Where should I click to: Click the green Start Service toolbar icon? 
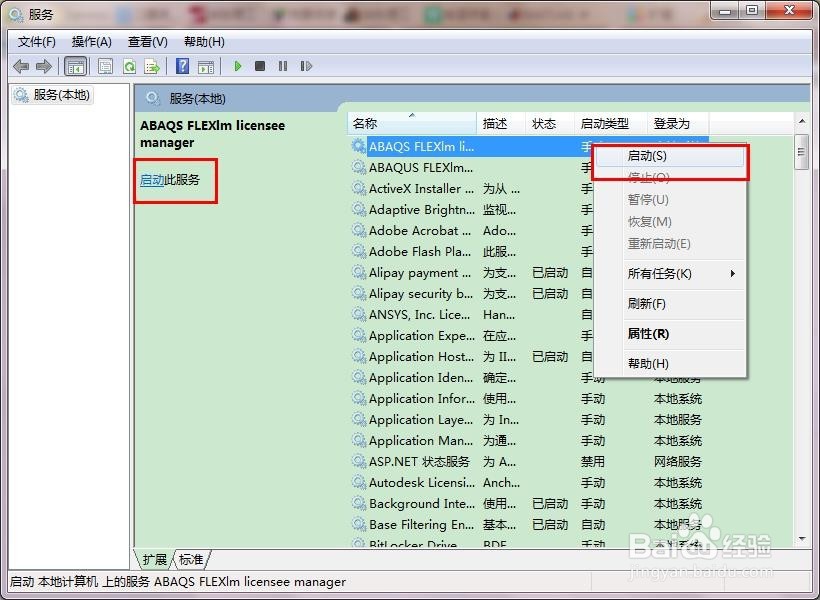pos(237,66)
